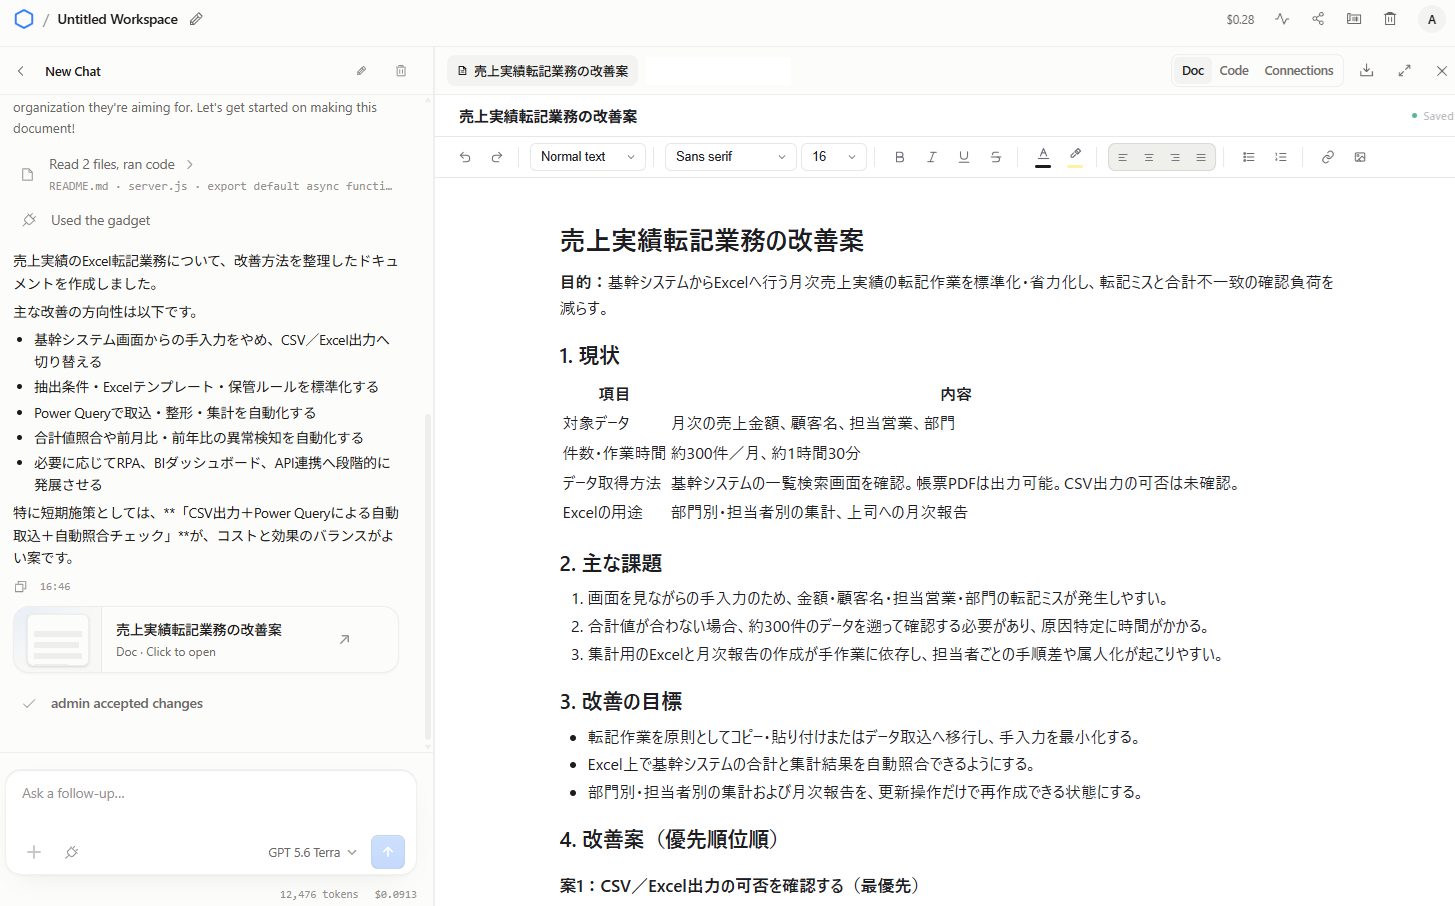Align text right

tap(1175, 157)
